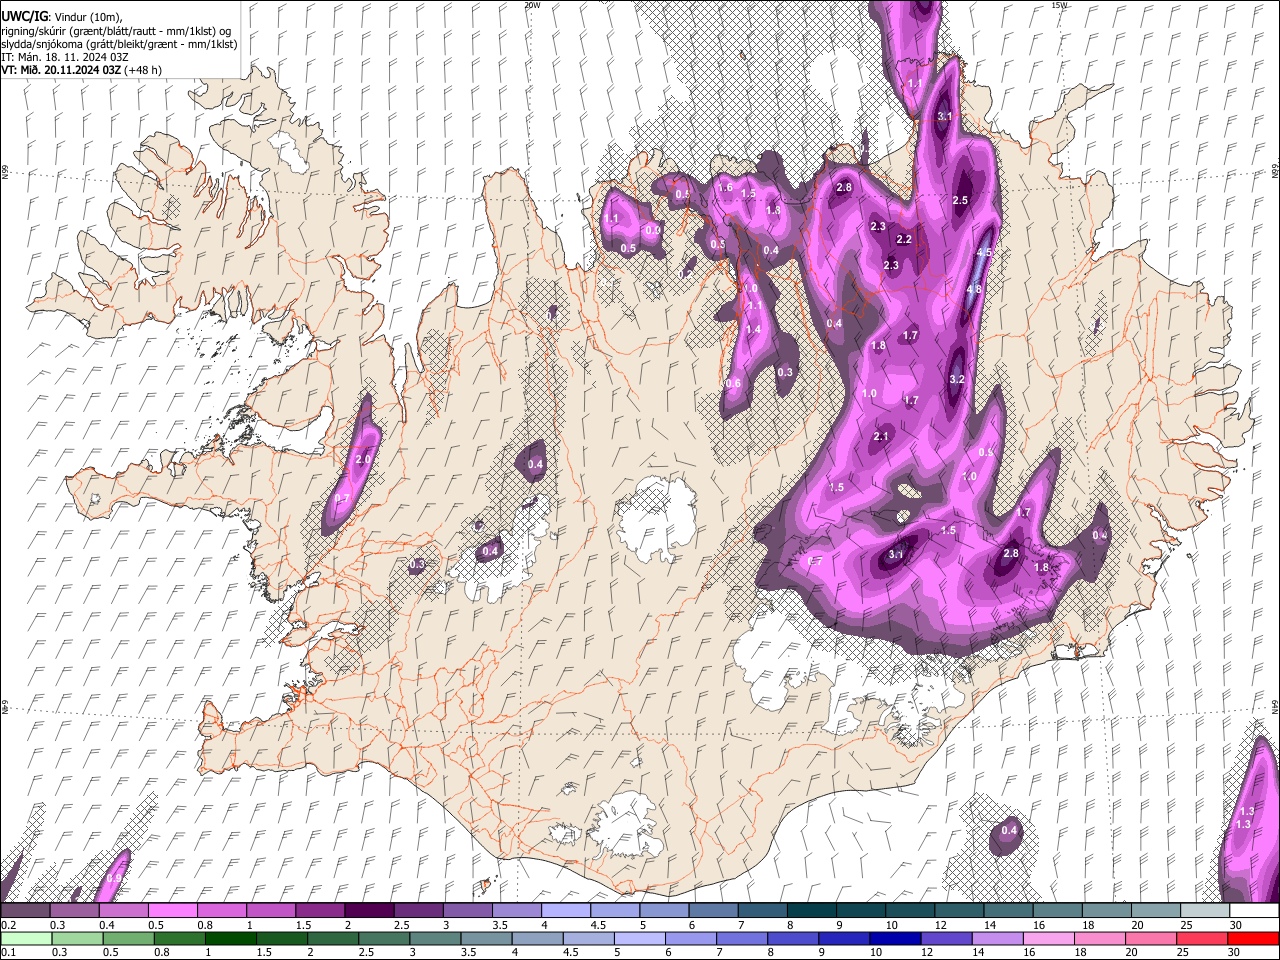Screen dimensions: 1280x960
Task: Pick the upper legend swatch starting at 0.2
Action: pyautogui.click(x=25, y=910)
